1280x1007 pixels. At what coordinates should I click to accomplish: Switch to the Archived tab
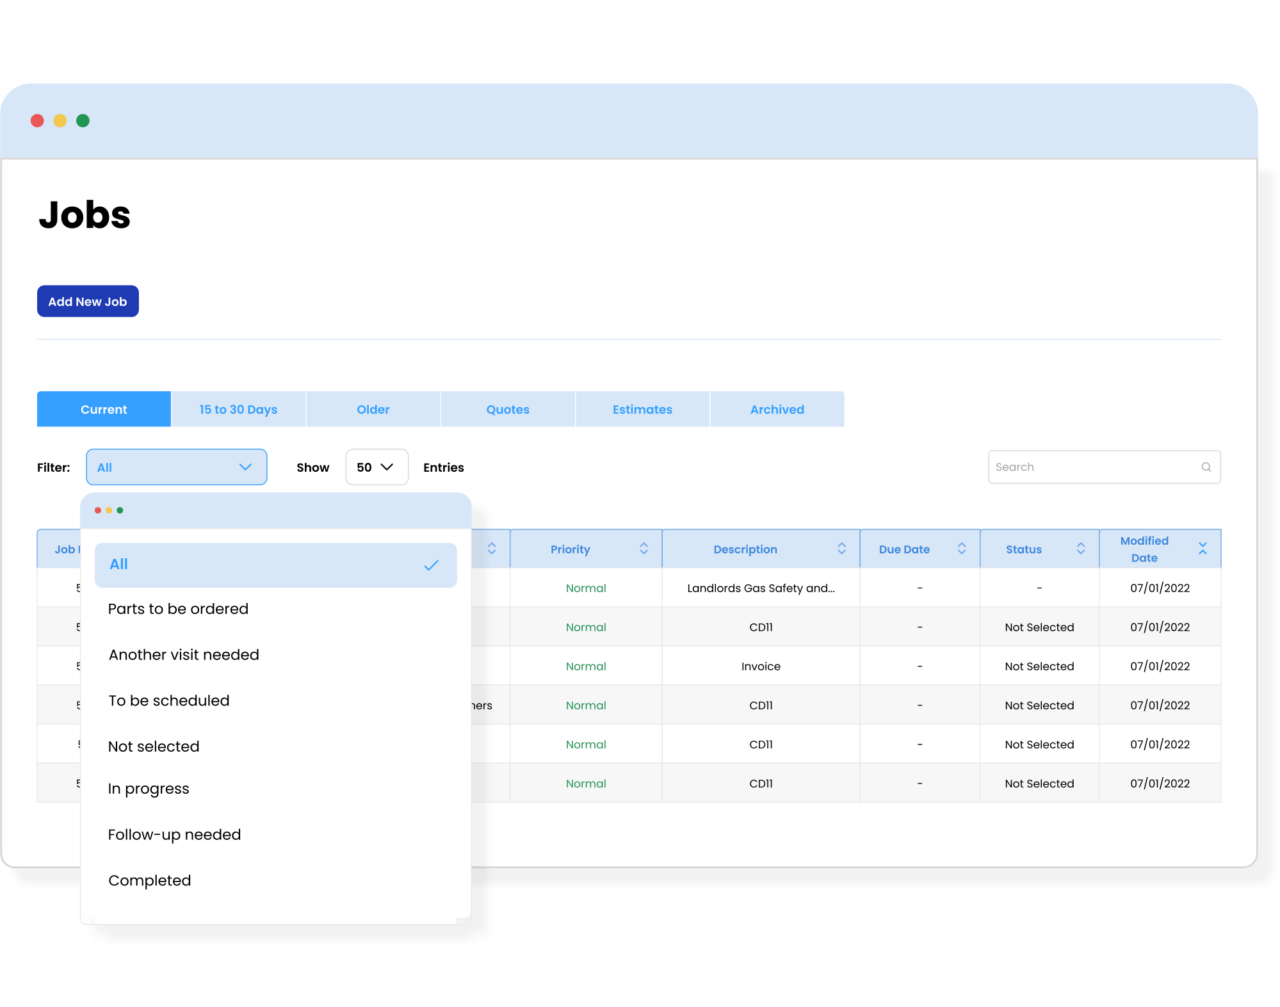pyautogui.click(x=777, y=409)
